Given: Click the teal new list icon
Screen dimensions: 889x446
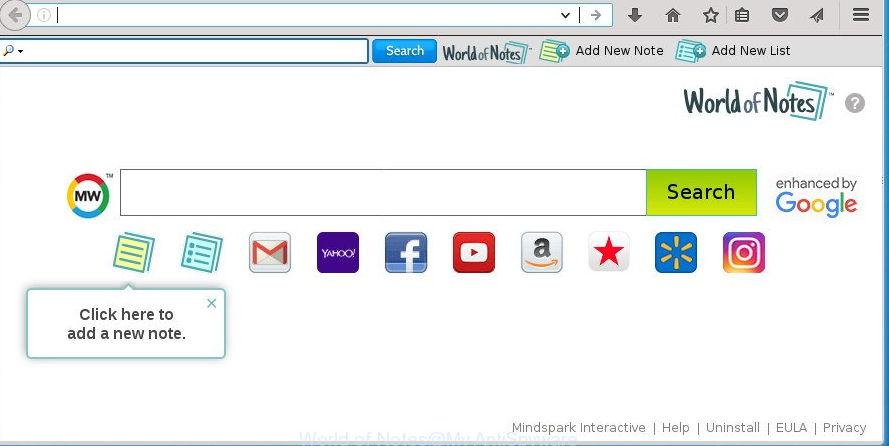Looking at the screenshot, I should point(201,253).
